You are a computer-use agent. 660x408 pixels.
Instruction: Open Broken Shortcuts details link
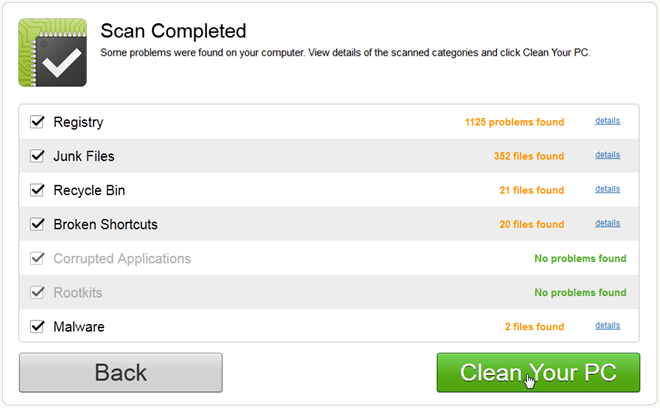coord(607,223)
